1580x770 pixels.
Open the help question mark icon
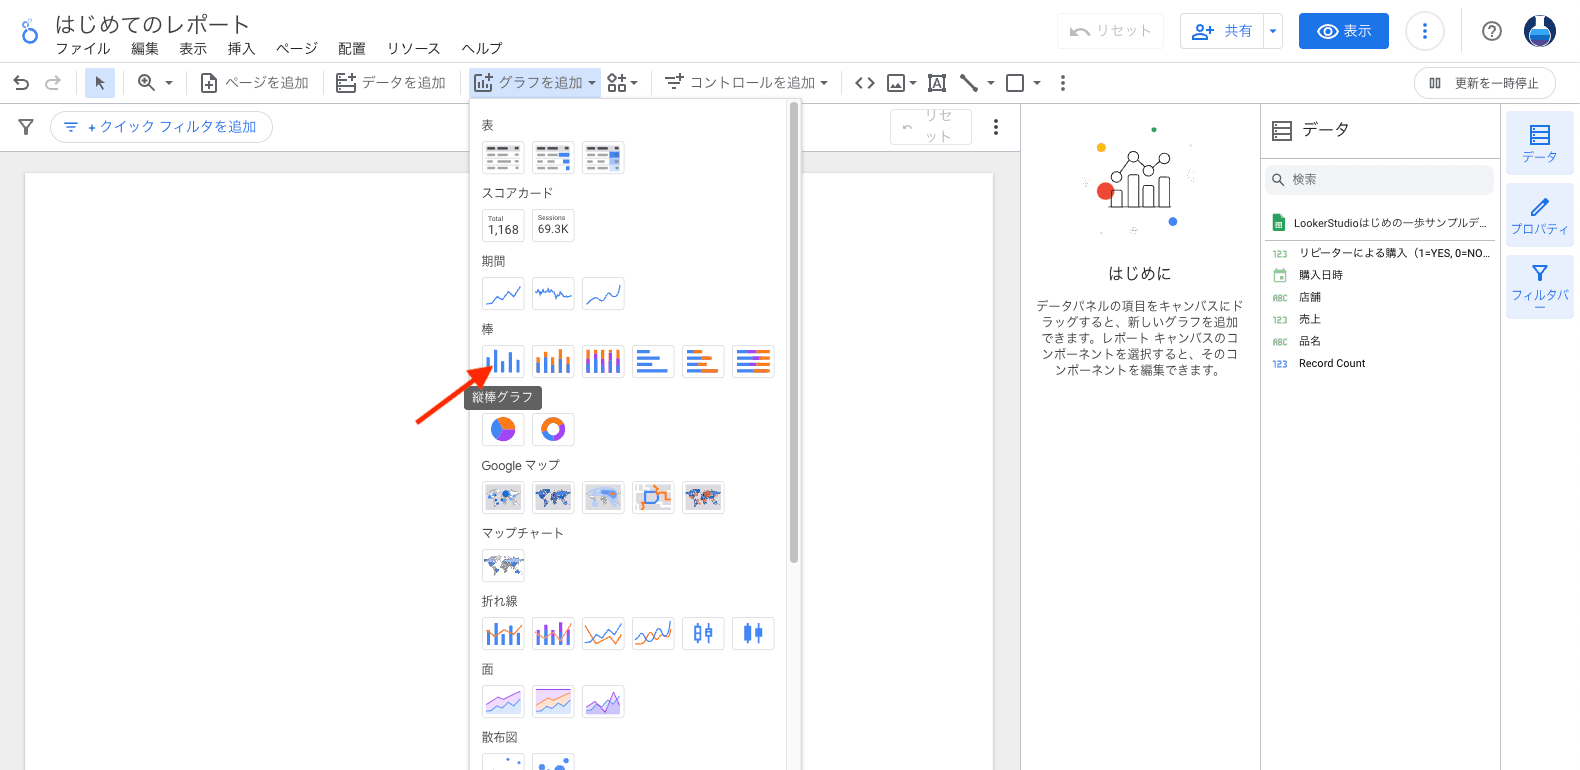tap(1491, 31)
